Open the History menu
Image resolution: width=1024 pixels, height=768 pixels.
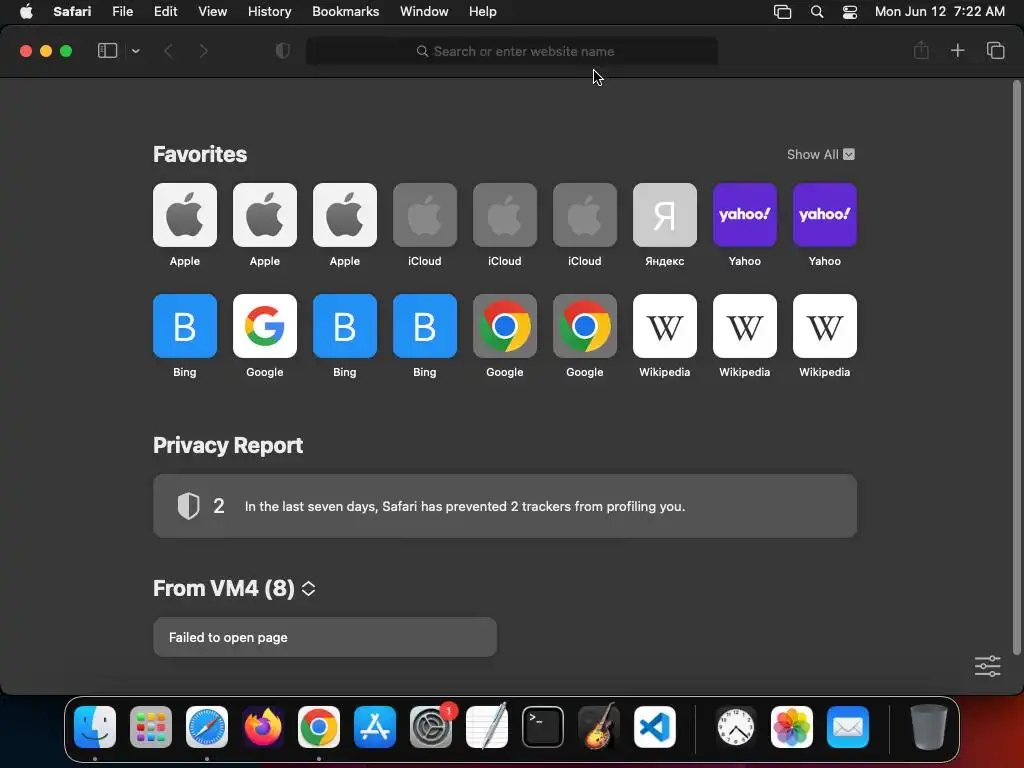[269, 12]
